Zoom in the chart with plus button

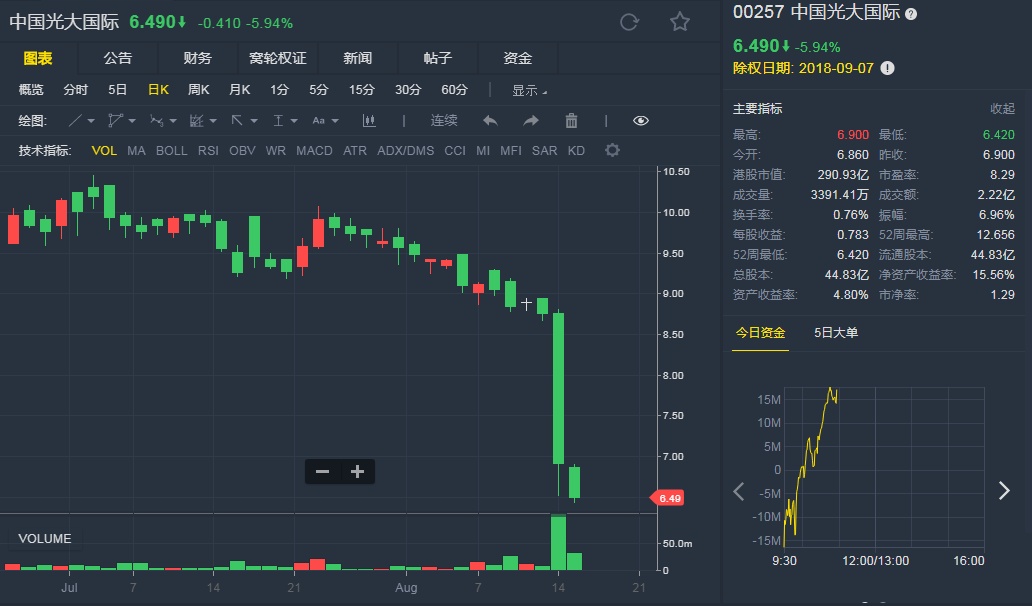pos(357,472)
